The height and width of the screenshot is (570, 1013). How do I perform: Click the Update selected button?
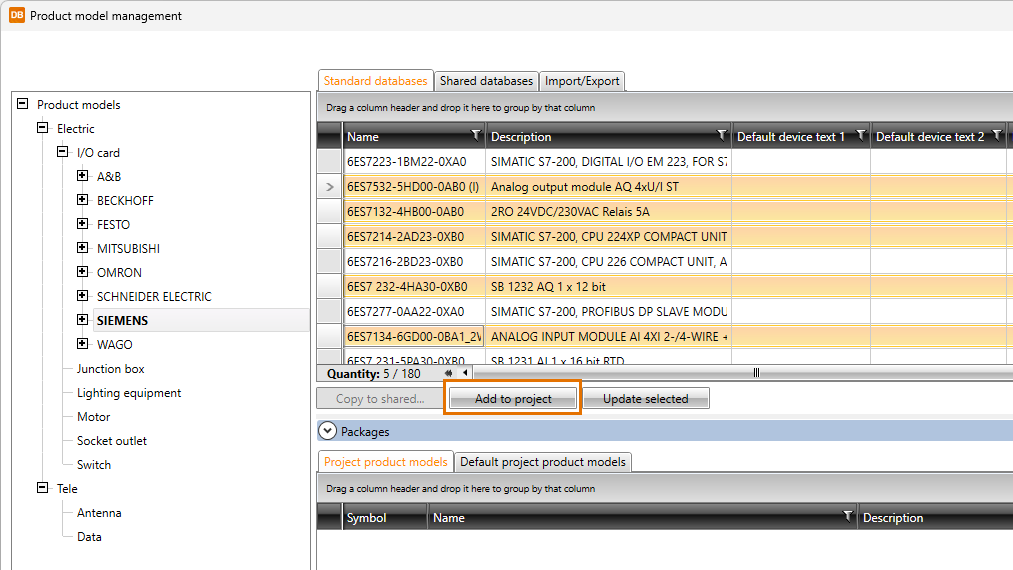point(645,398)
